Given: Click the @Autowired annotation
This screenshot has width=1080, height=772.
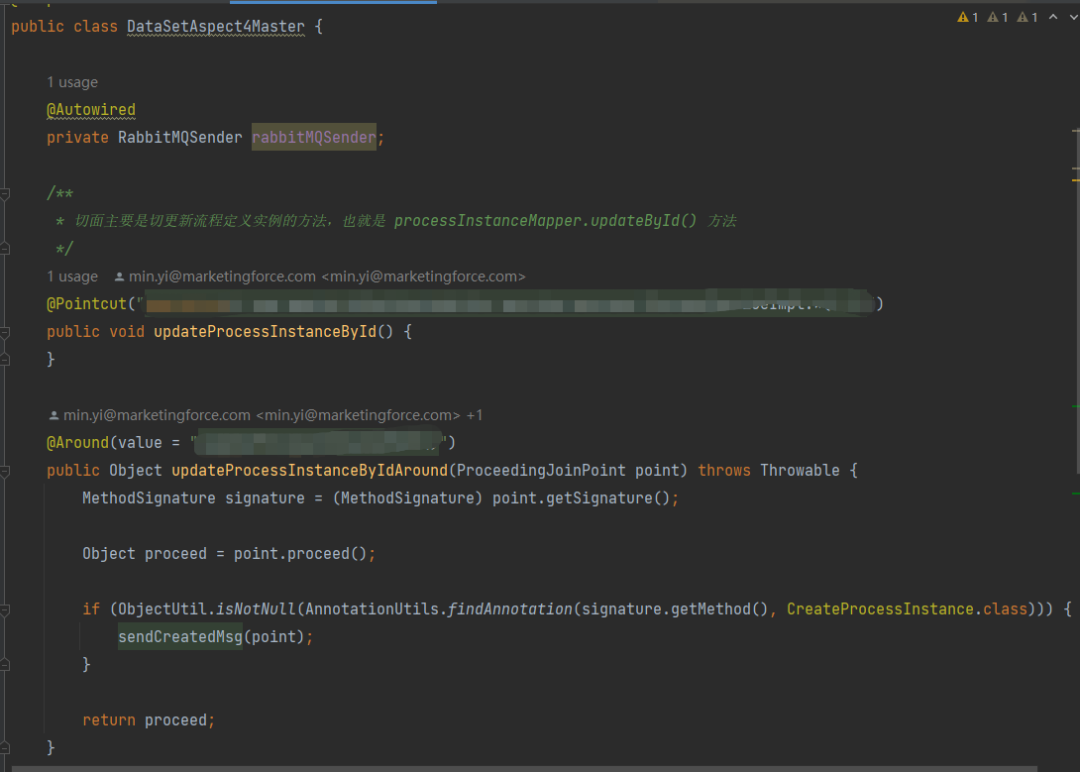Looking at the screenshot, I should (x=91, y=110).
